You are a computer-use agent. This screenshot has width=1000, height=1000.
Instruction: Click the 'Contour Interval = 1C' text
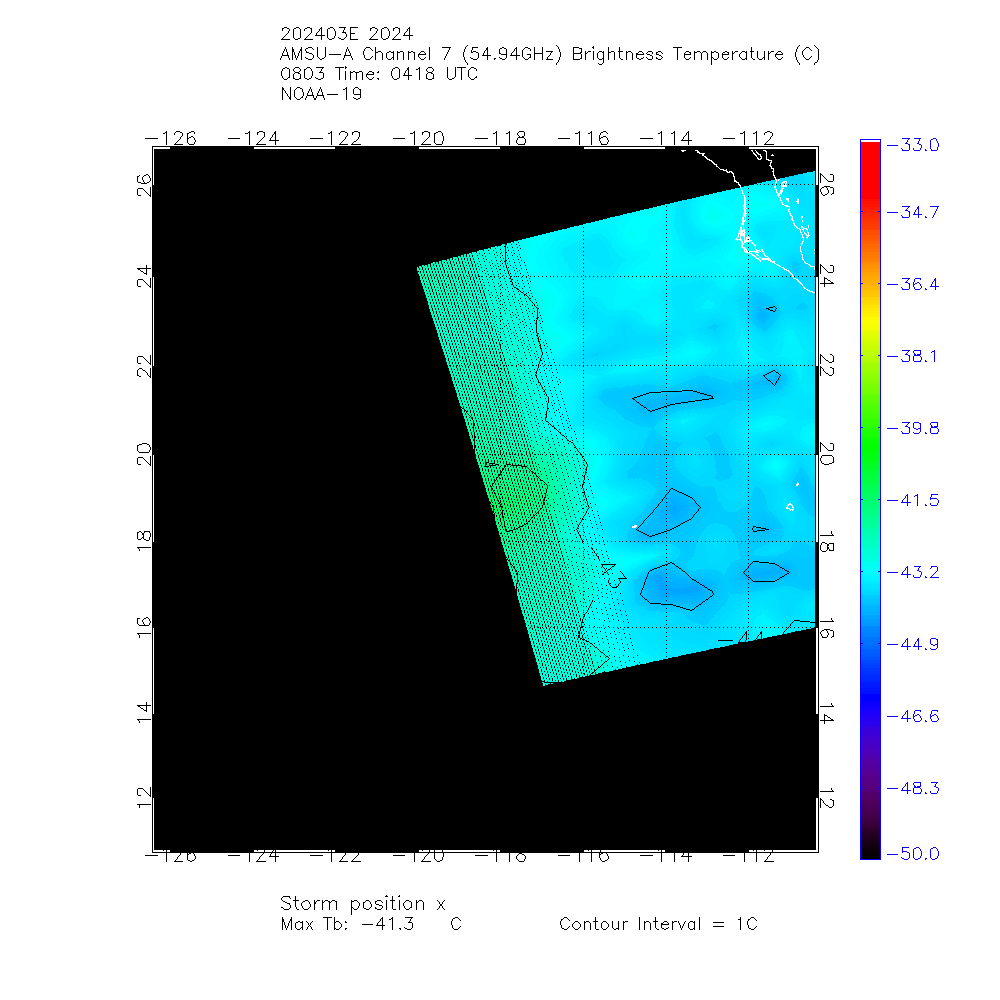(658, 924)
